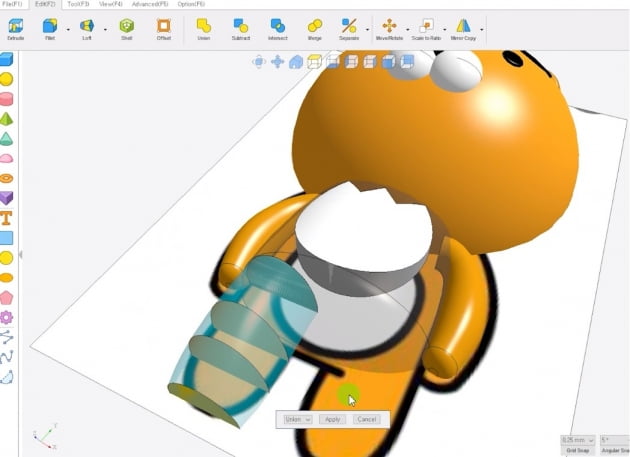
Task: Click the pan view icon
Action: point(278,62)
